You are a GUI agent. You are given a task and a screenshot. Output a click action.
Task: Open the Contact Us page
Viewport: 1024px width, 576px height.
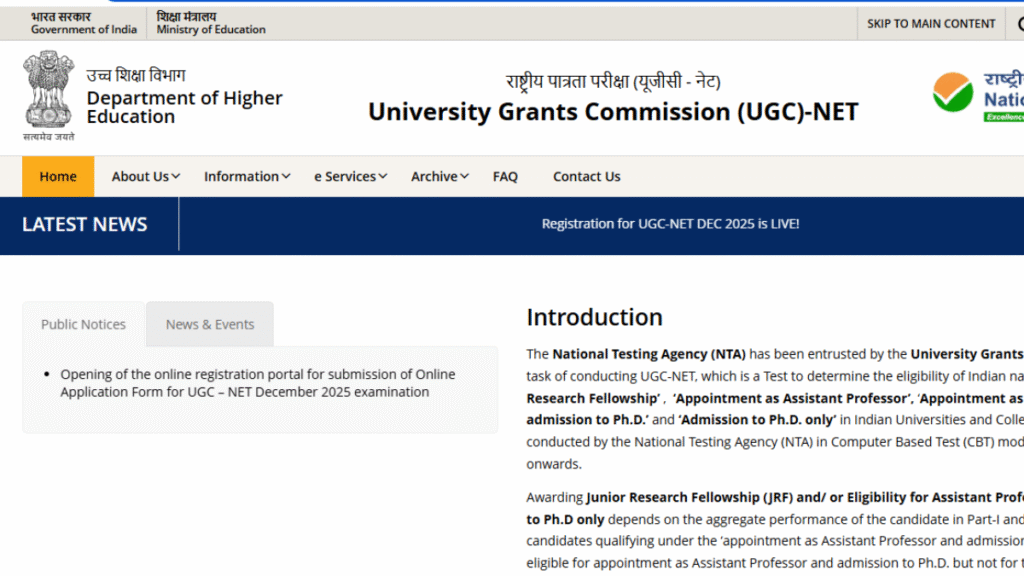click(x=586, y=176)
